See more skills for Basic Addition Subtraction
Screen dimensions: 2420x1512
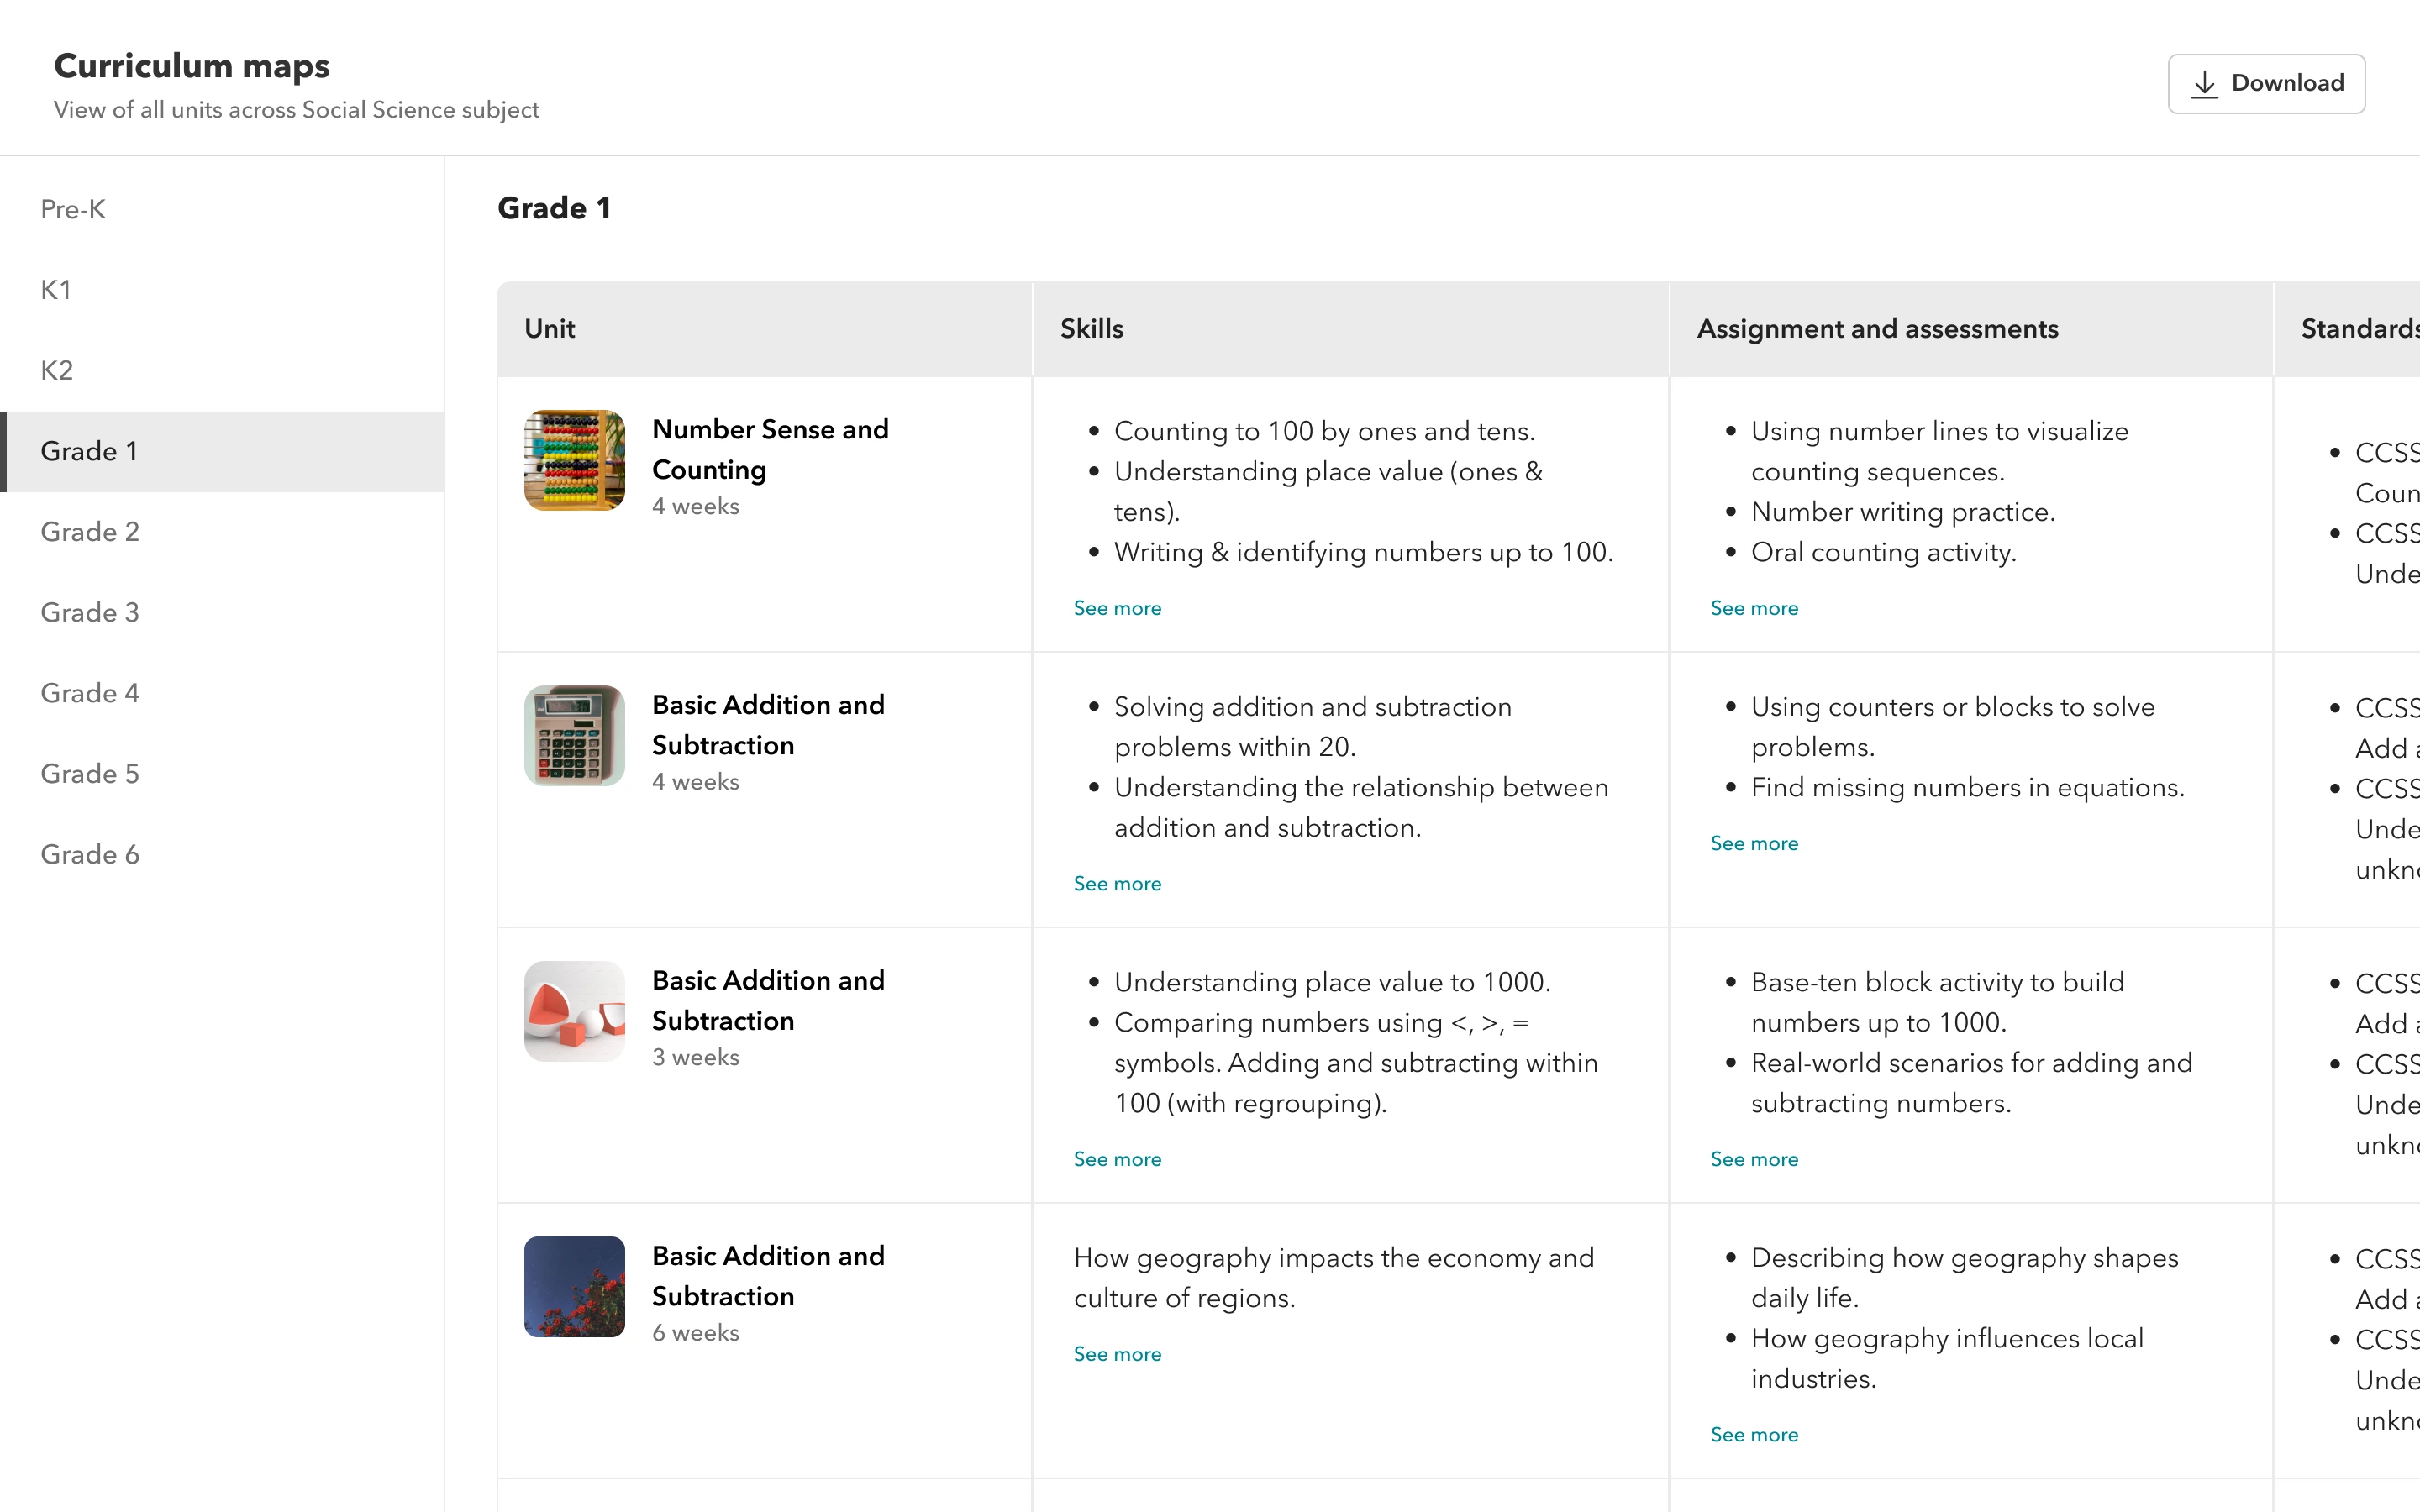1117,883
